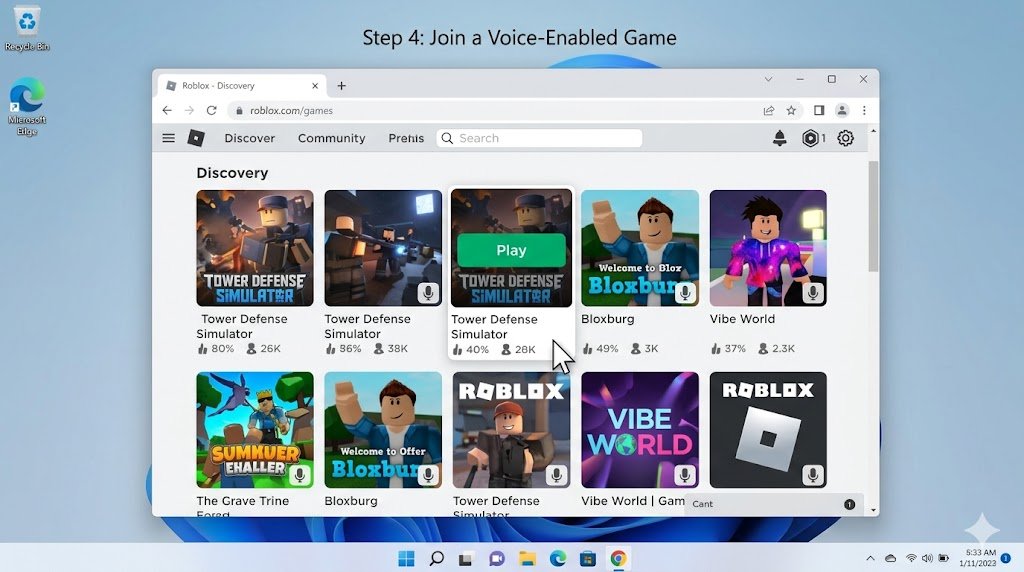Open the Community menu item
Viewport: 1024px width, 572px height.
point(332,138)
